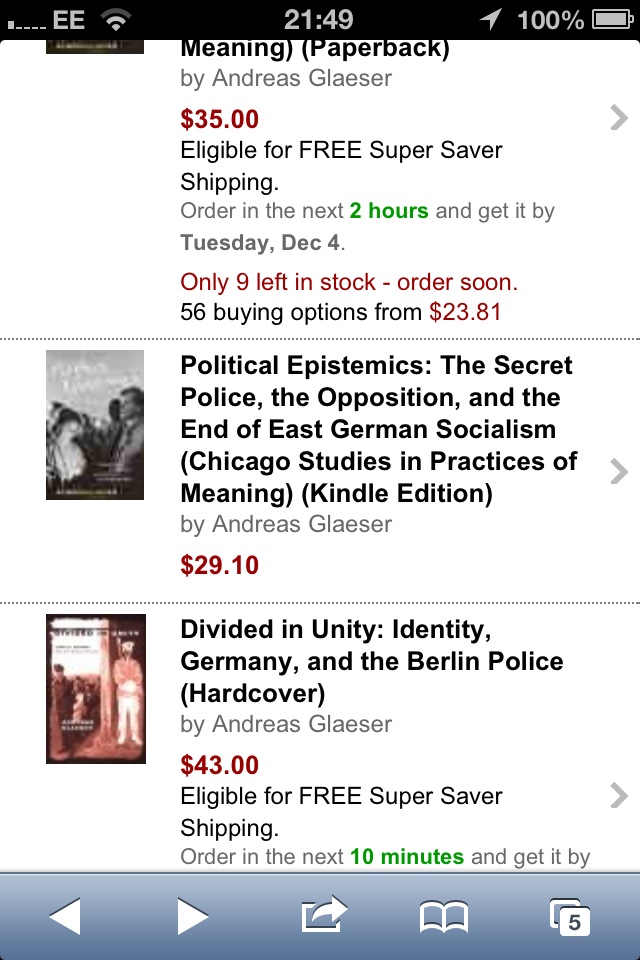Tap the Divided in Unity book cover

[x=96, y=689]
